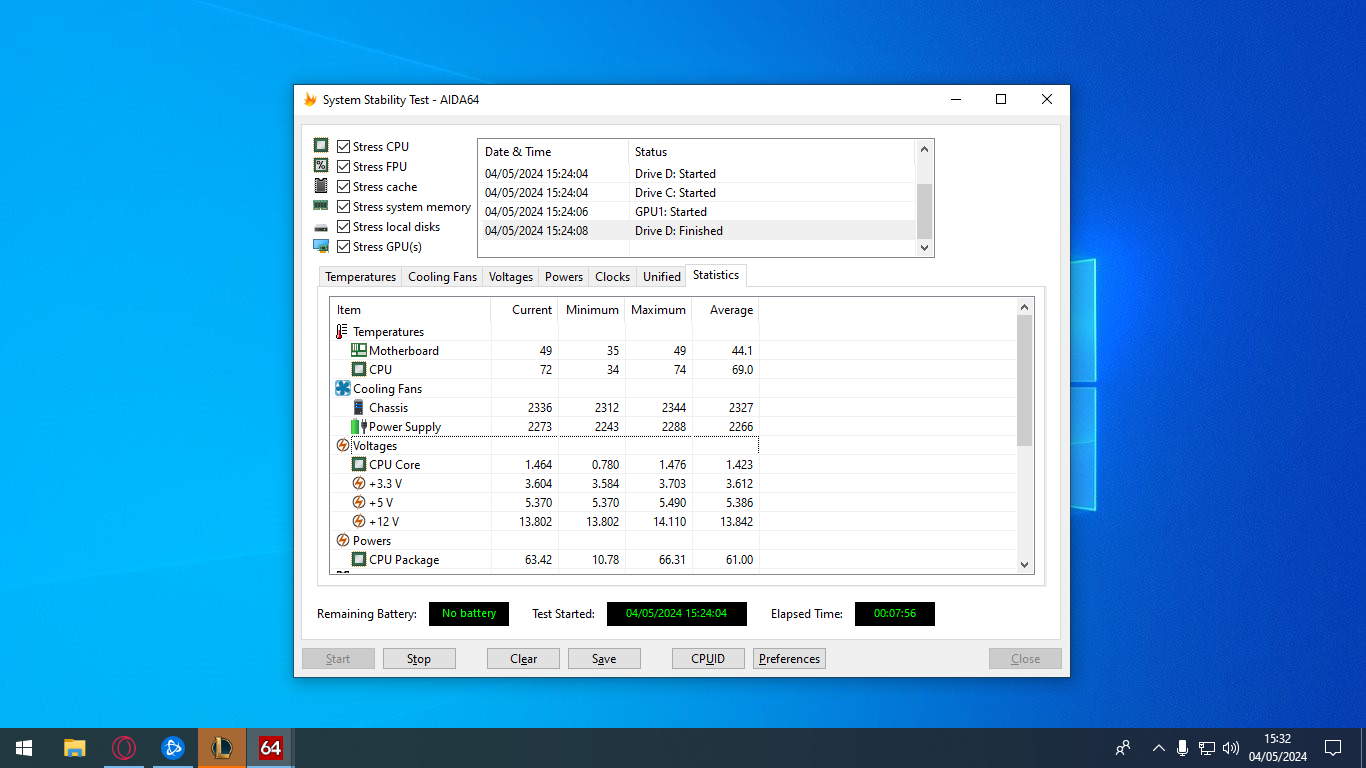Viewport: 1366px width, 768px height.
Task: Click the CPU Core voltage row icon
Action: [359, 464]
